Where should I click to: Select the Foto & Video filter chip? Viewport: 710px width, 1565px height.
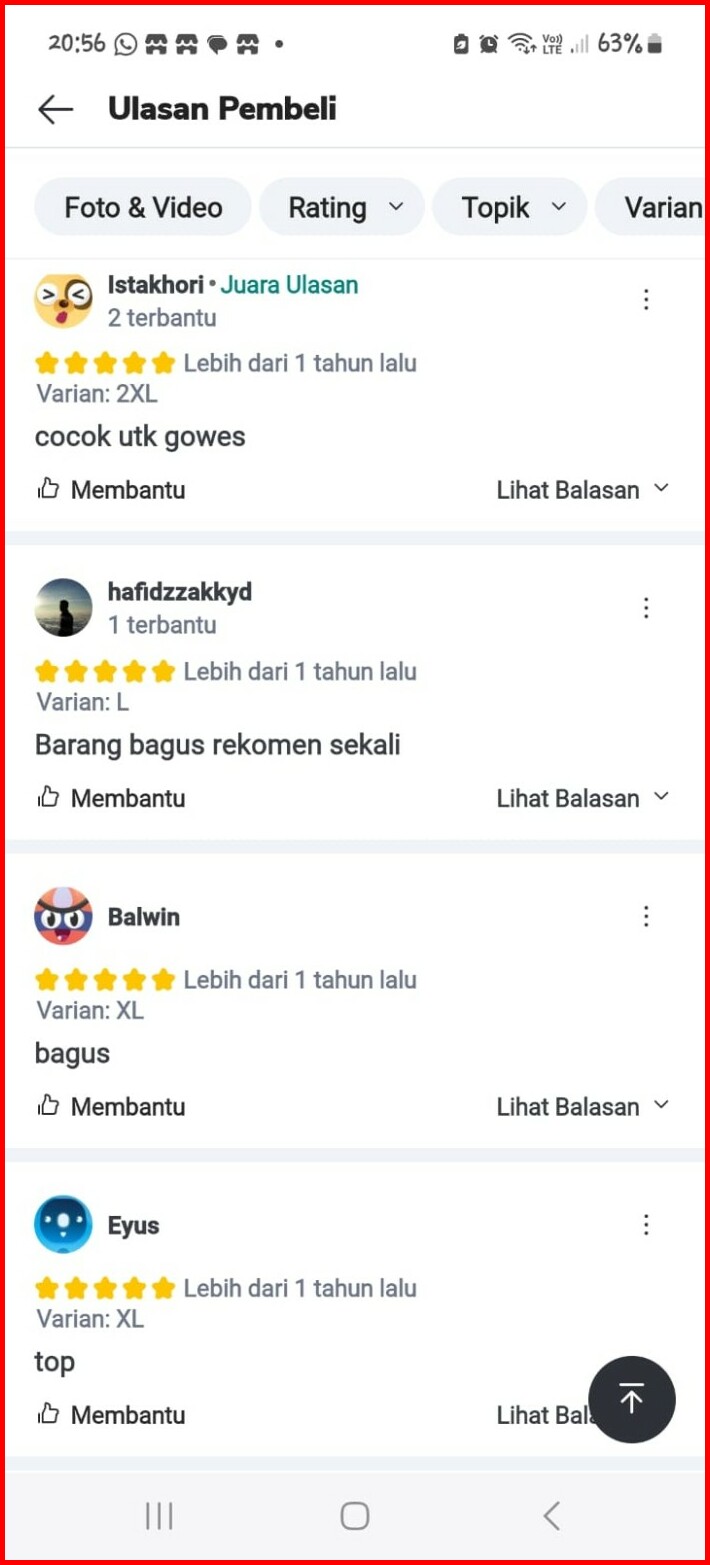tap(143, 207)
